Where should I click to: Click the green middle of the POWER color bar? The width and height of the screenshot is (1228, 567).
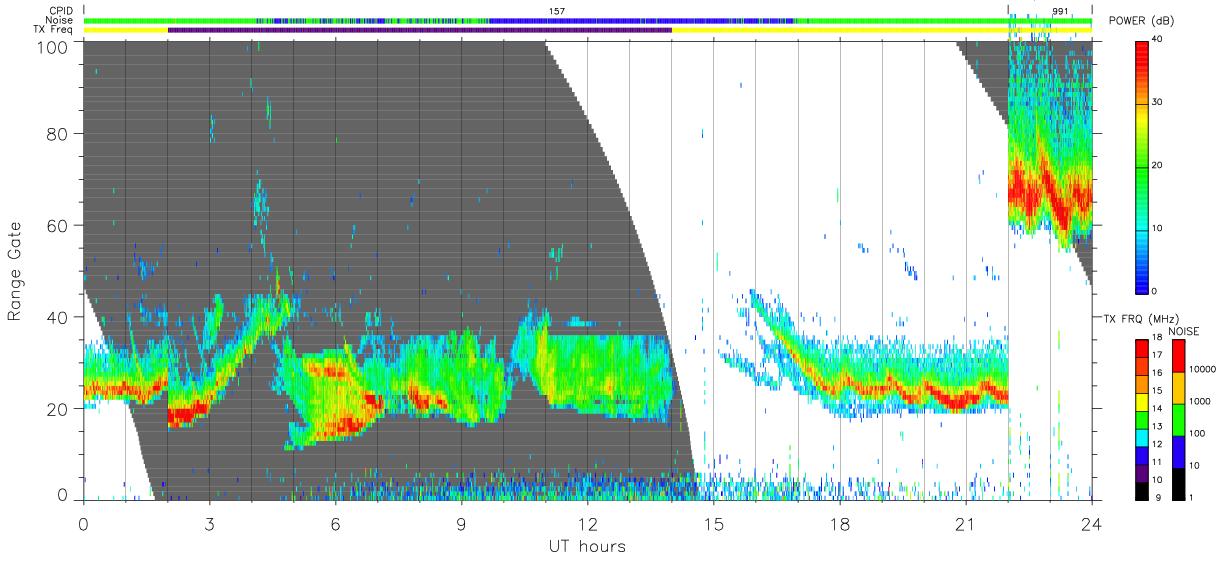point(1143,165)
